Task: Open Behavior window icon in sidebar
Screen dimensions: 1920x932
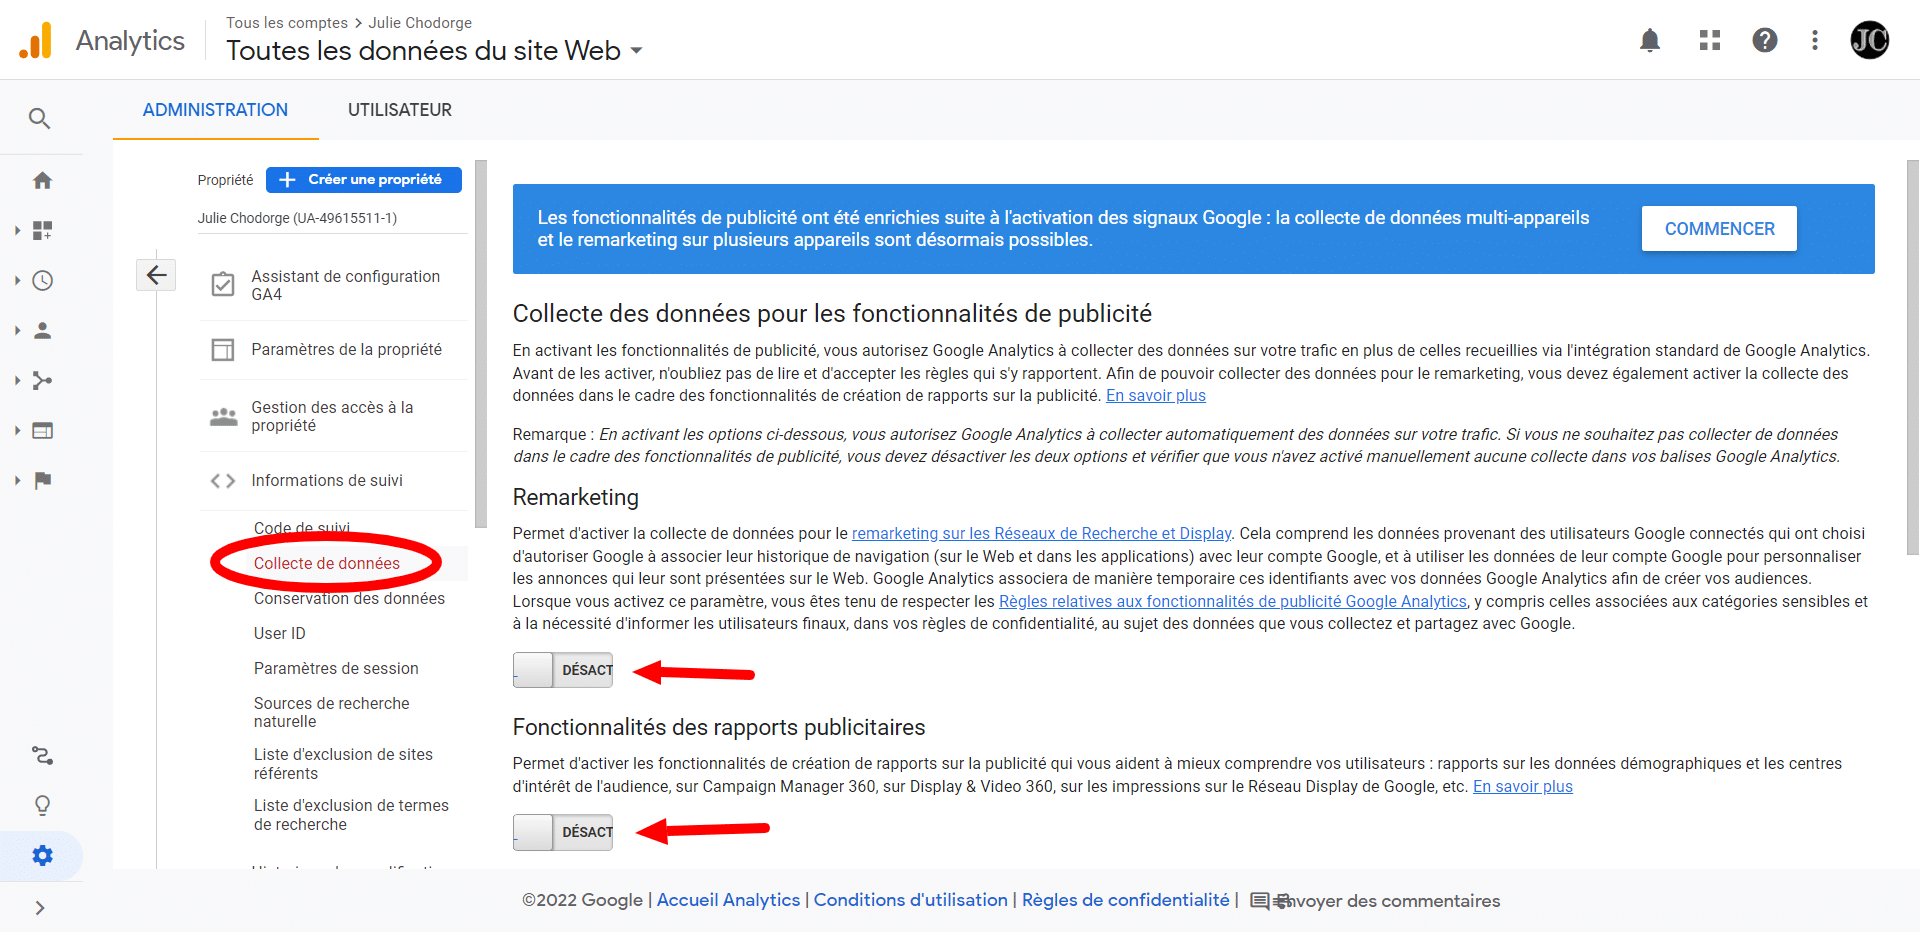Action: [x=42, y=431]
